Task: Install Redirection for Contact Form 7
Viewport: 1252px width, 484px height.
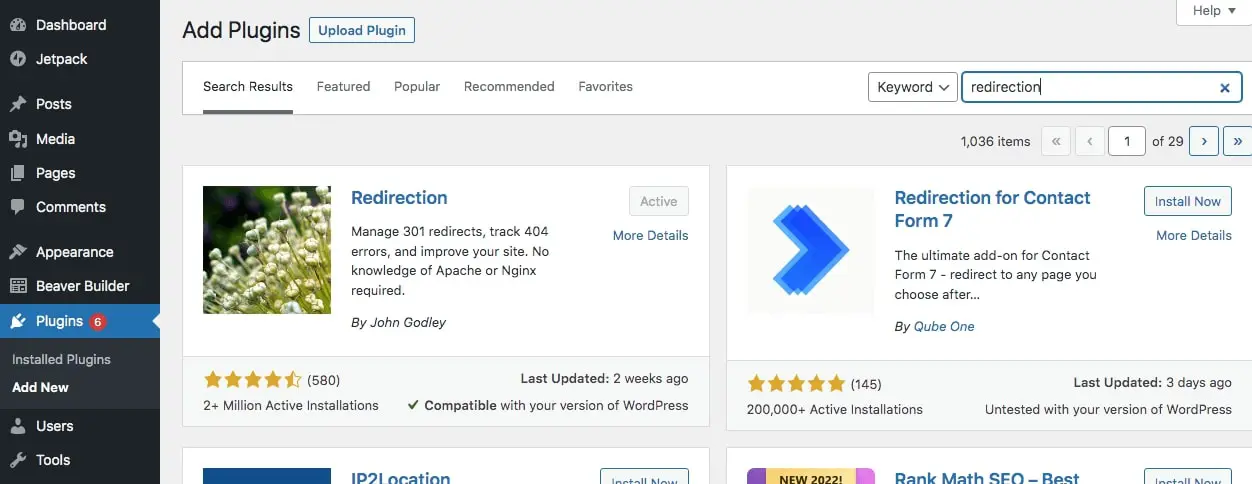Action: (1187, 201)
